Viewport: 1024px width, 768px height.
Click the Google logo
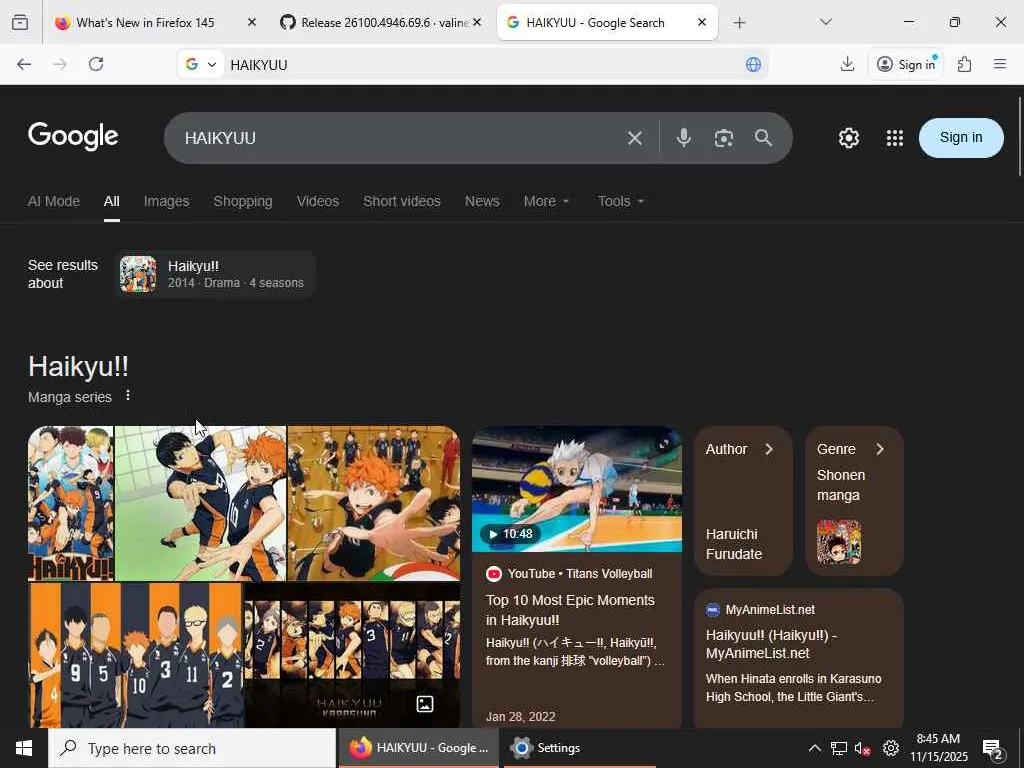[73, 136]
